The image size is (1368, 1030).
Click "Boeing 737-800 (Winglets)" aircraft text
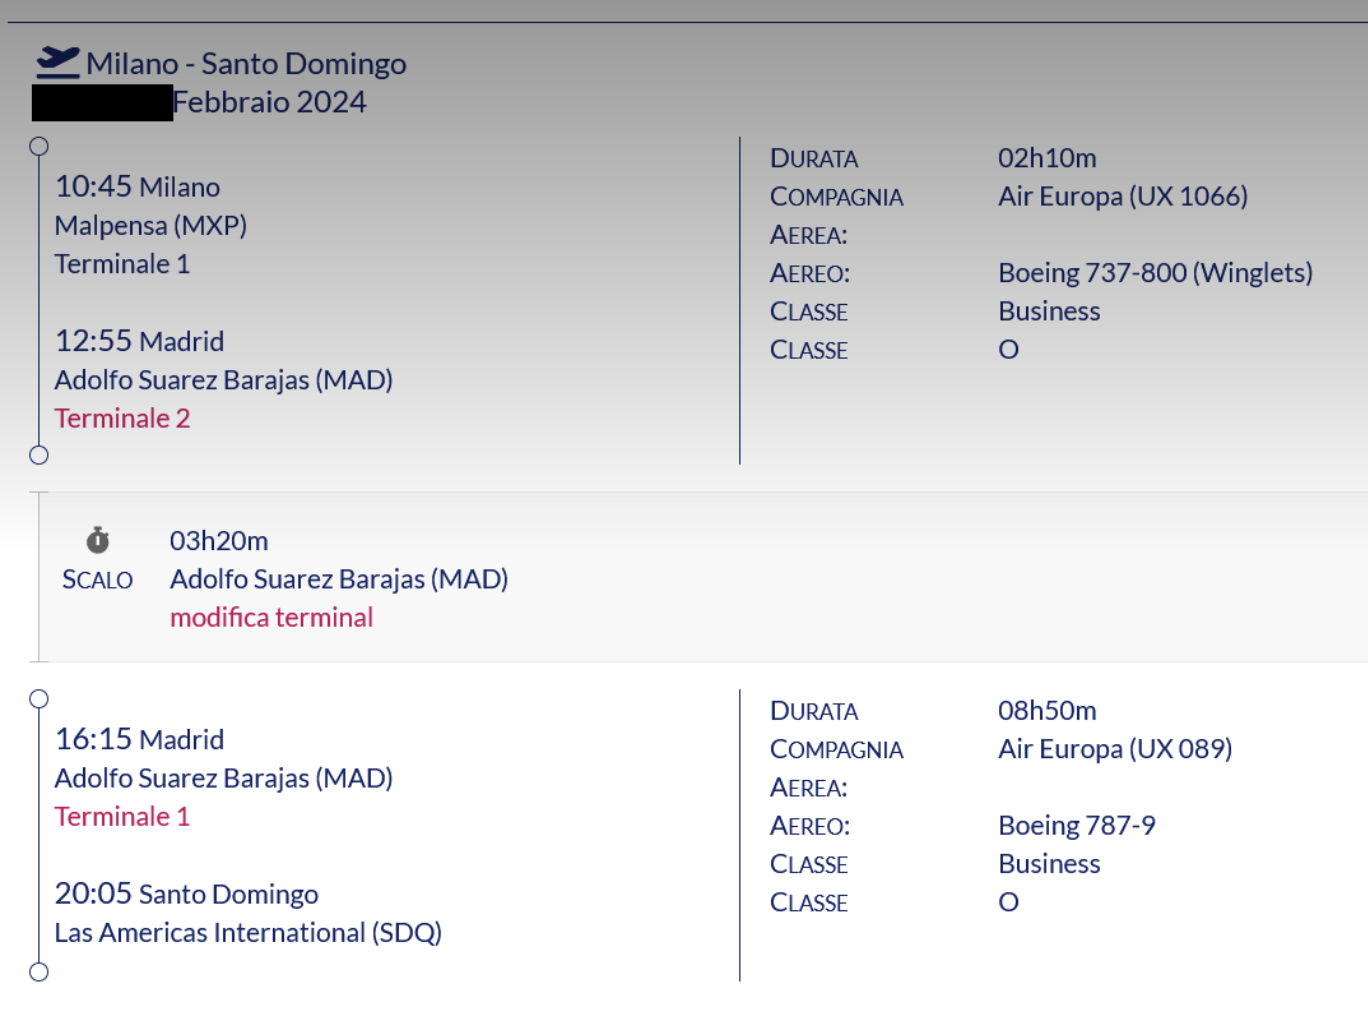[x=1155, y=273]
